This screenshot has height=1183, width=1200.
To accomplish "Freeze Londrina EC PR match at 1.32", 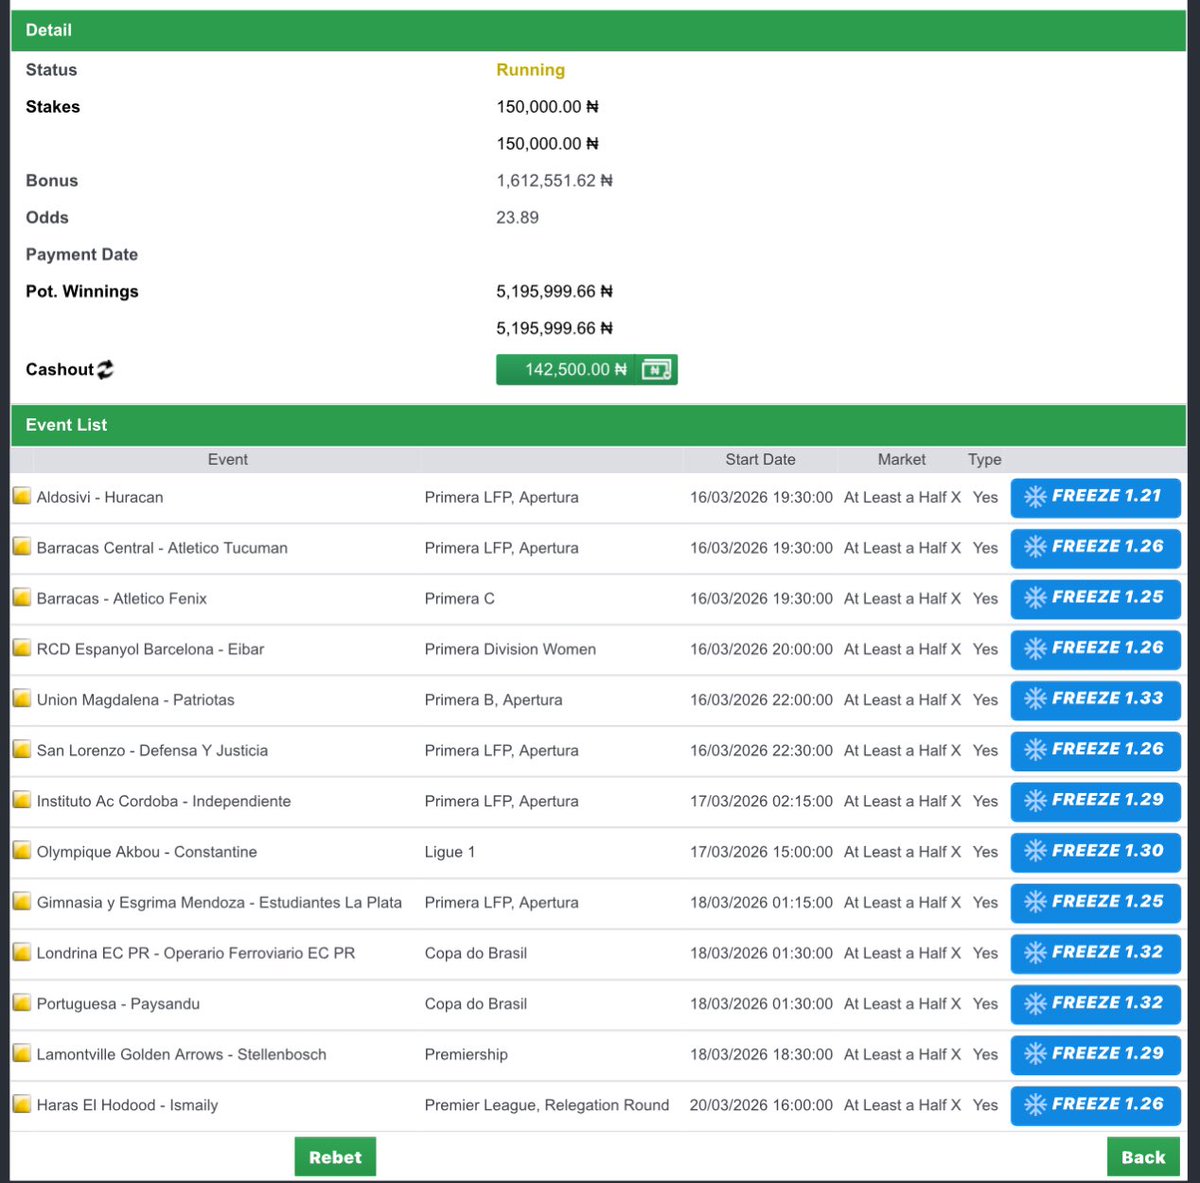I will 1095,953.
